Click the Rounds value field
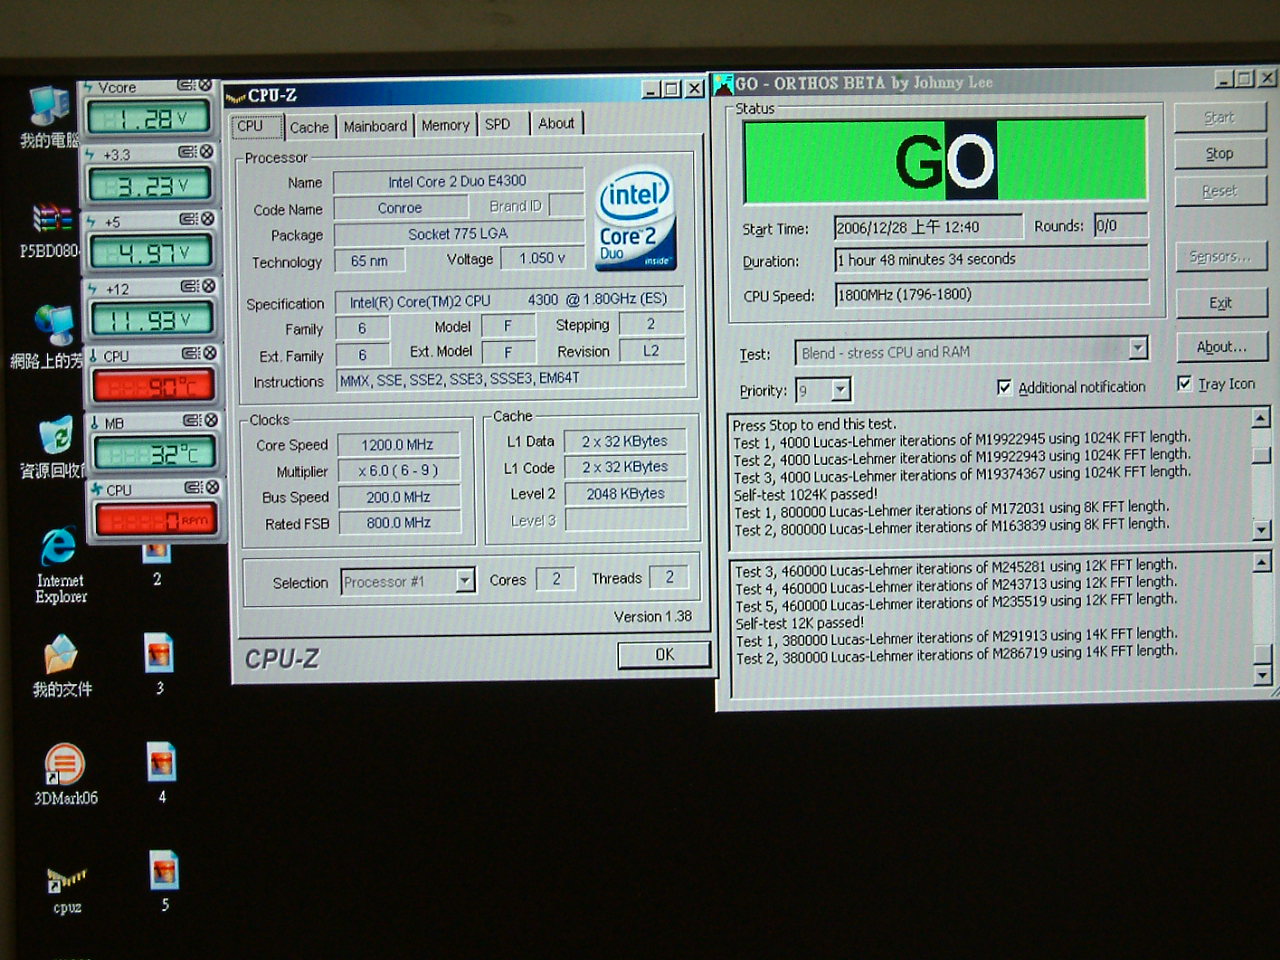This screenshot has height=960, width=1280. point(1120,225)
